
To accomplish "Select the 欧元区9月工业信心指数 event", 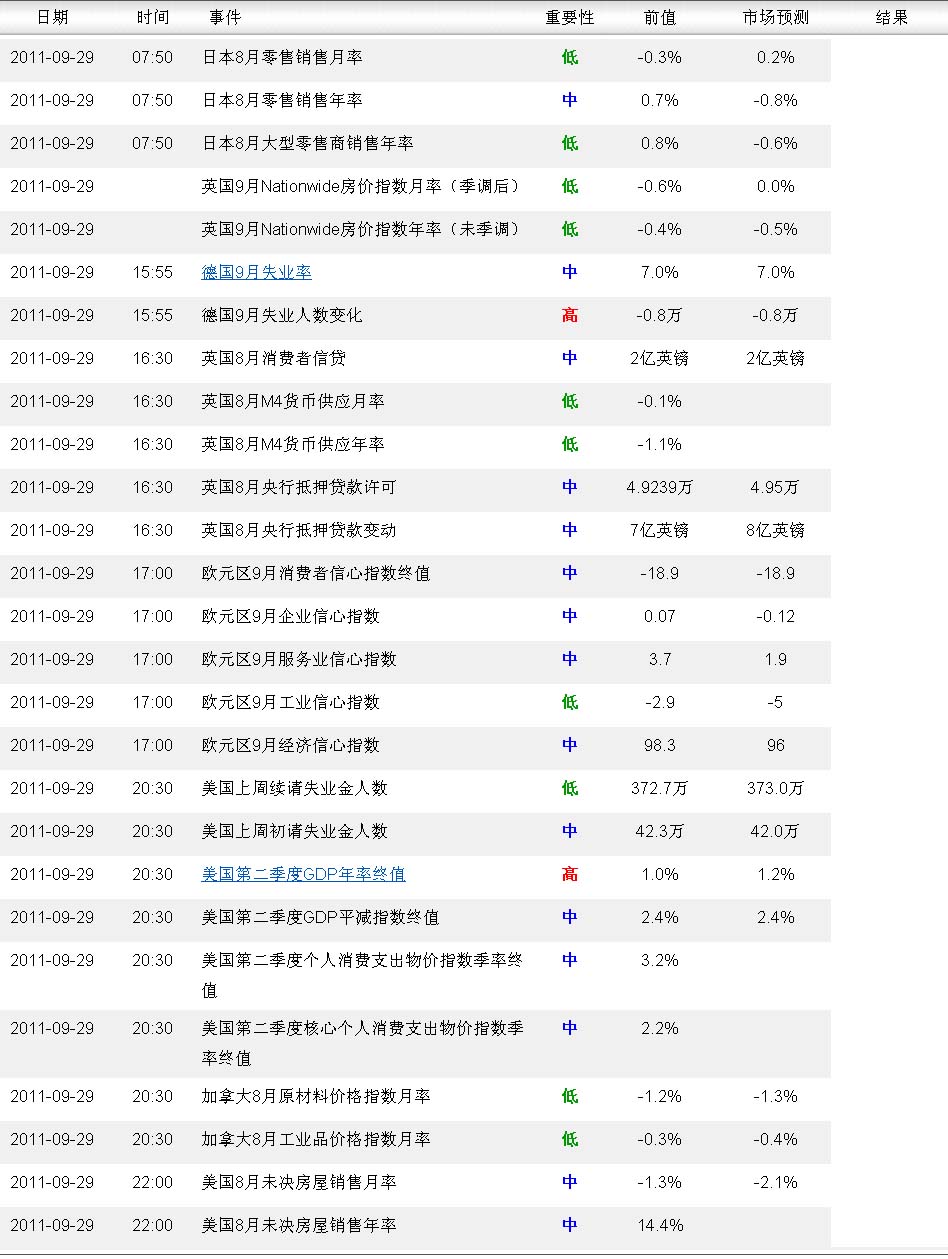I will tap(291, 702).
